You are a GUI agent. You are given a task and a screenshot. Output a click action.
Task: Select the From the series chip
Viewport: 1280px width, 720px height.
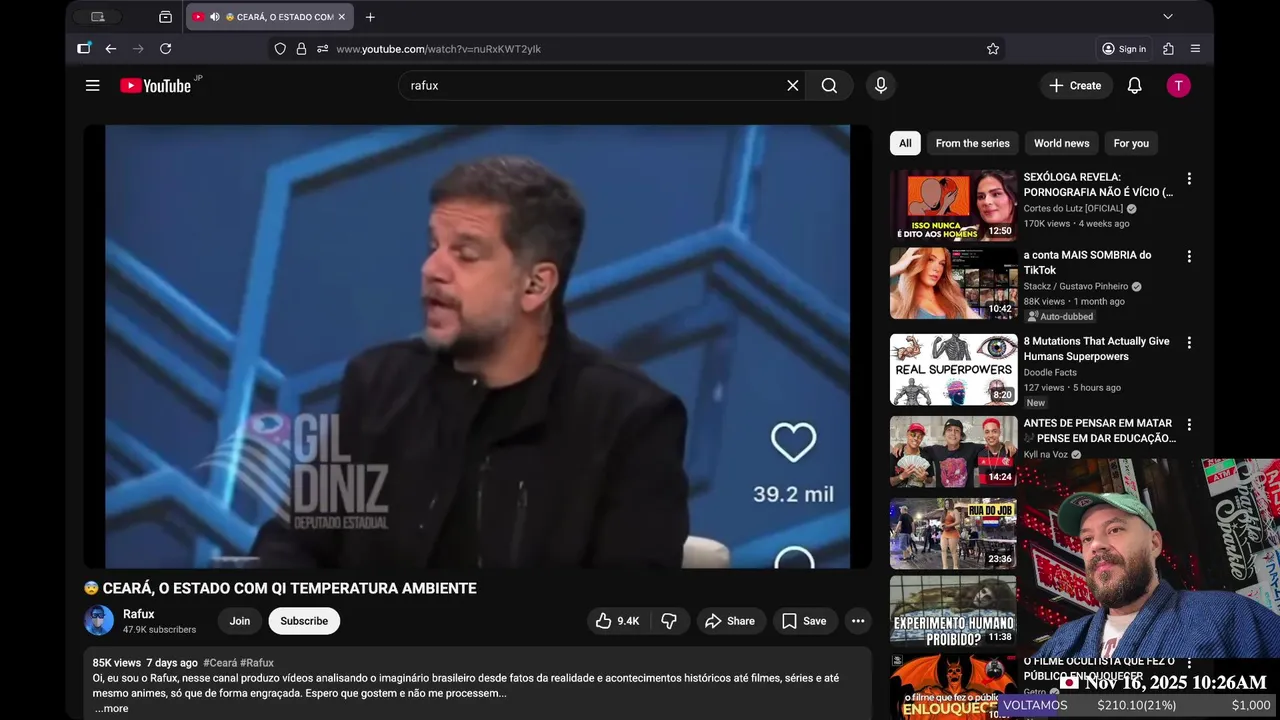point(973,144)
